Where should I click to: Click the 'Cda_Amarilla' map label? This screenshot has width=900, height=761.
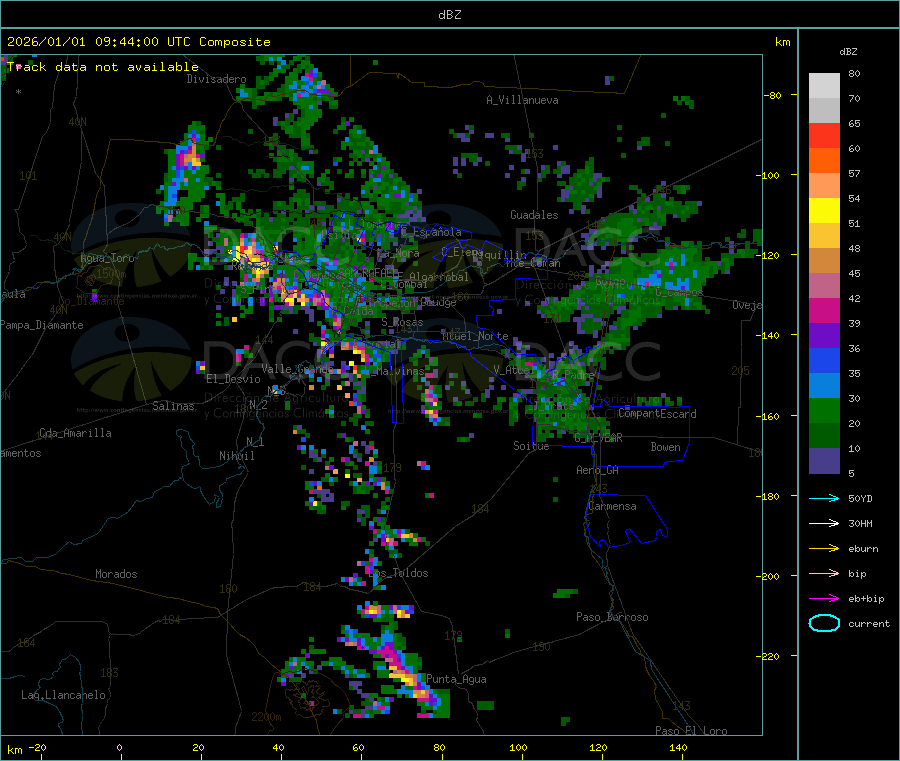[x=75, y=433]
